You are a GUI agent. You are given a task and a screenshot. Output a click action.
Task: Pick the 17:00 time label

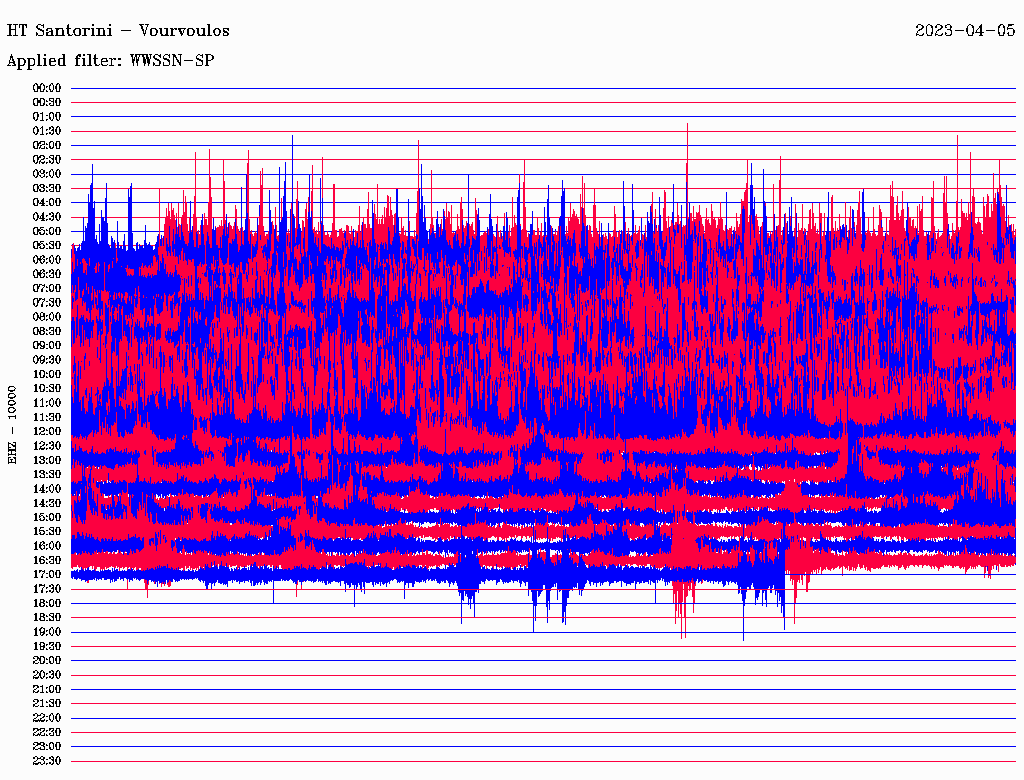(x=47, y=574)
